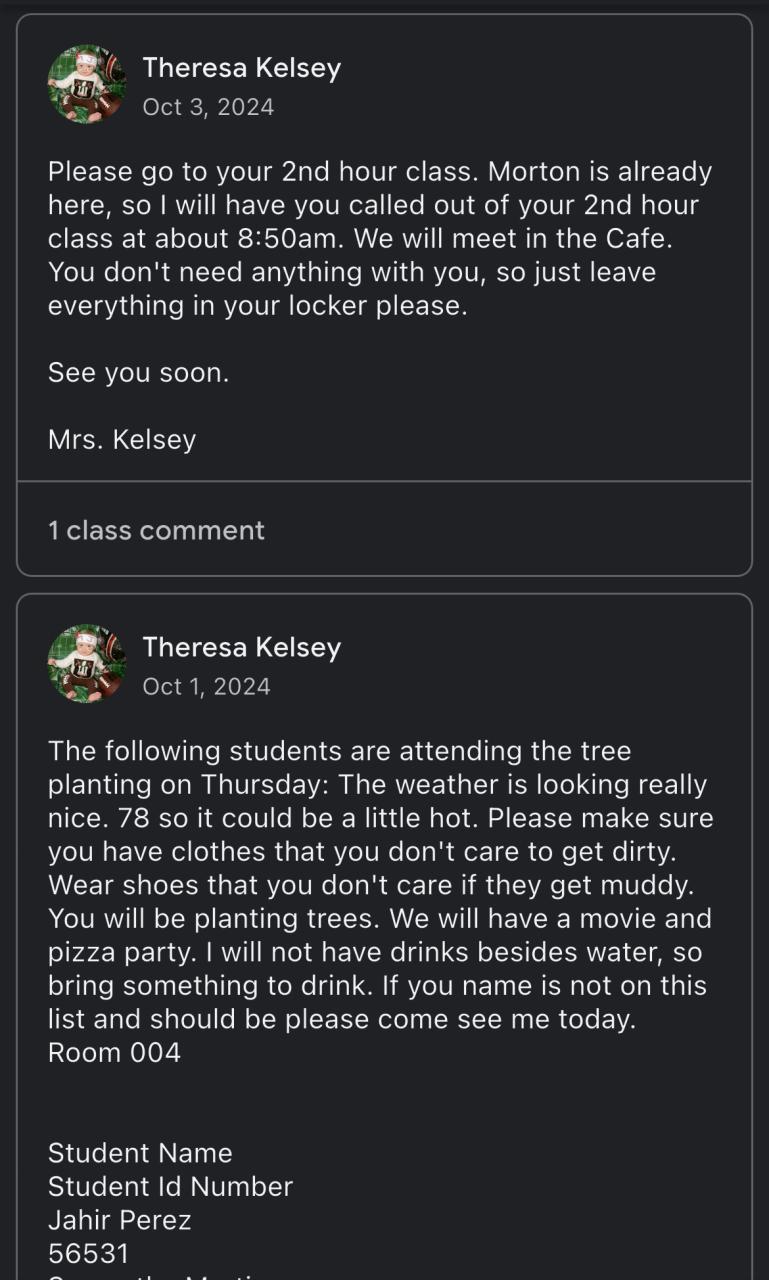This screenshot has height=1280, width=769.
Task: Click the Oct 3, 2024 post date
Action: pos(208,107)
